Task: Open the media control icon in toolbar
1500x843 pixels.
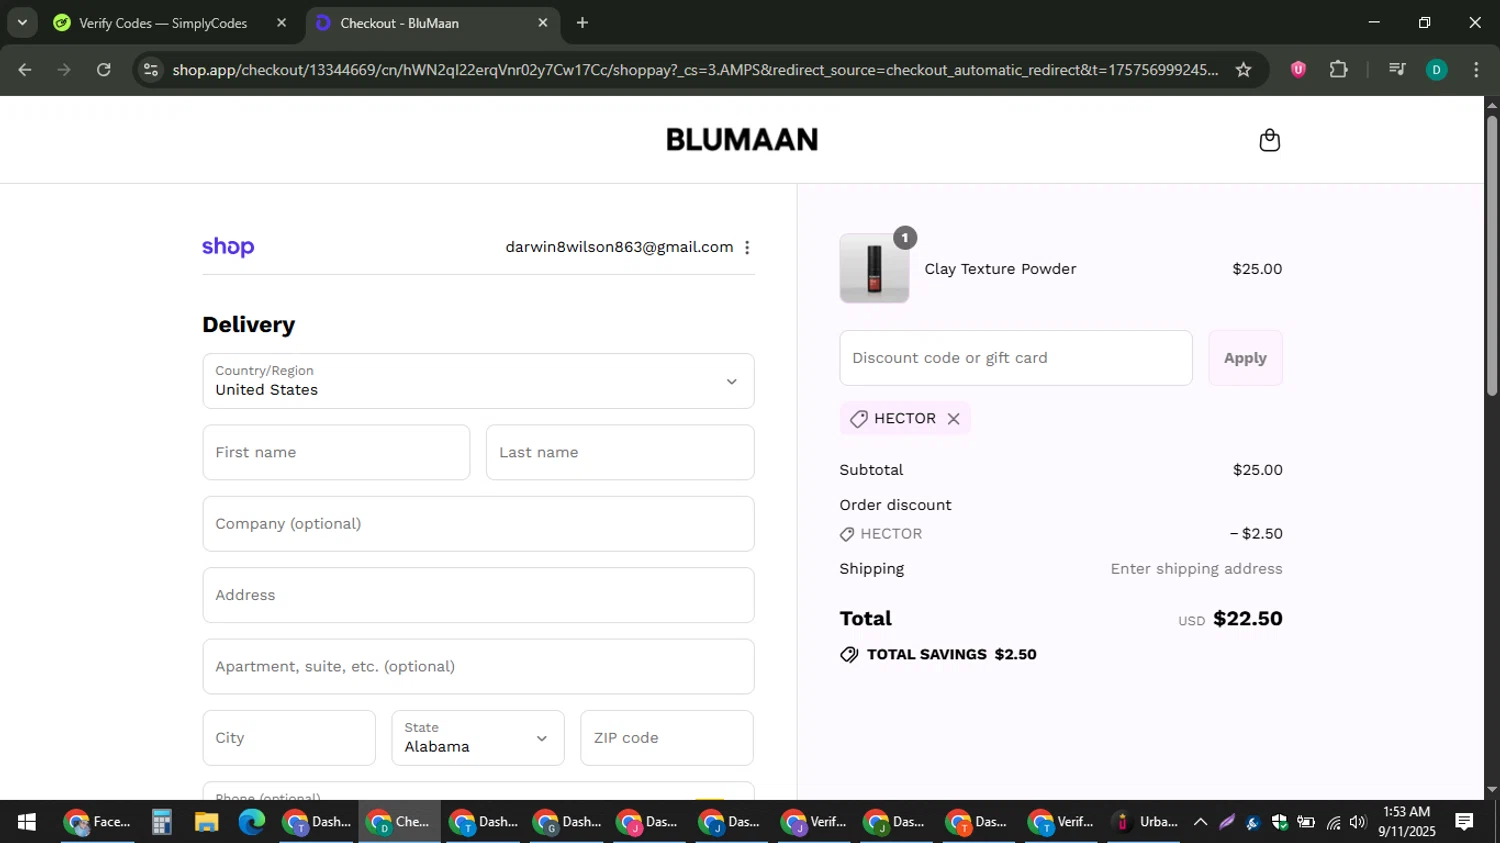Action: [x=1397, y=70]
